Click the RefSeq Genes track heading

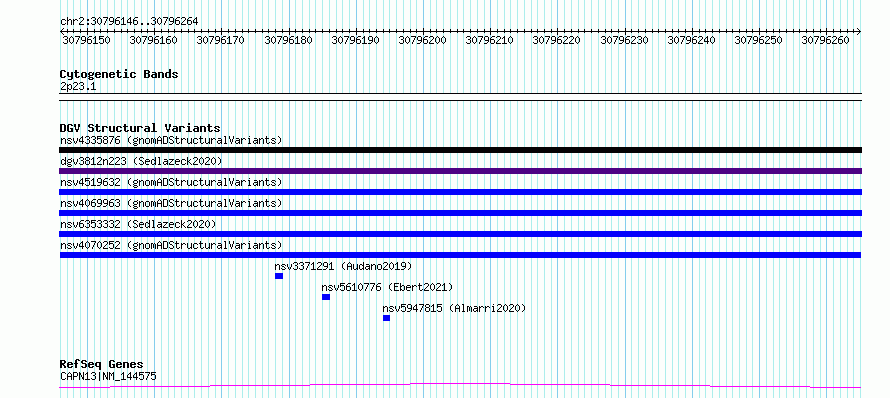tap(101, 364)
